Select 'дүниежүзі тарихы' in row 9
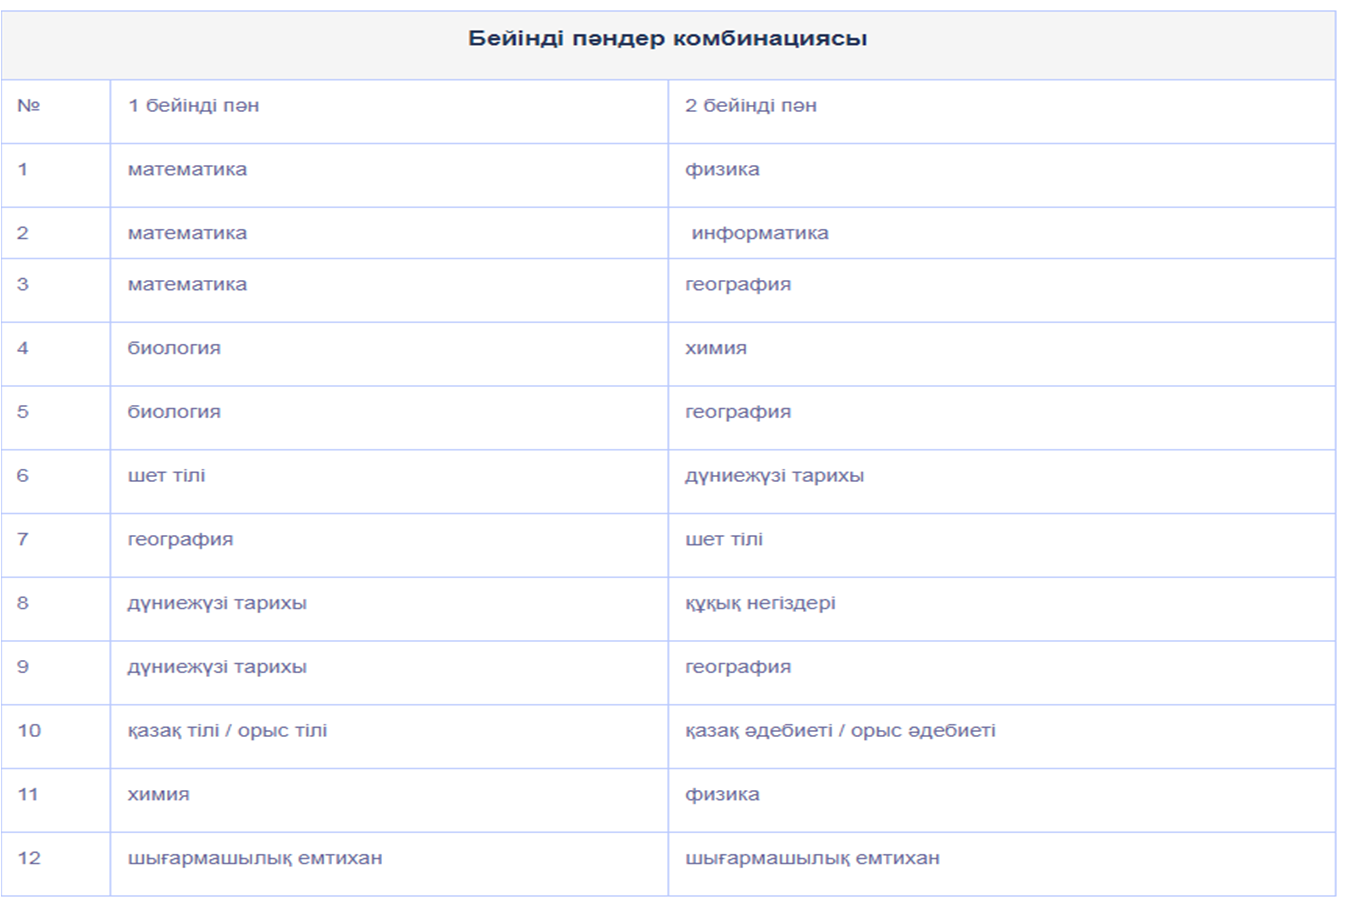The image size is (1350, 902). 217,667
